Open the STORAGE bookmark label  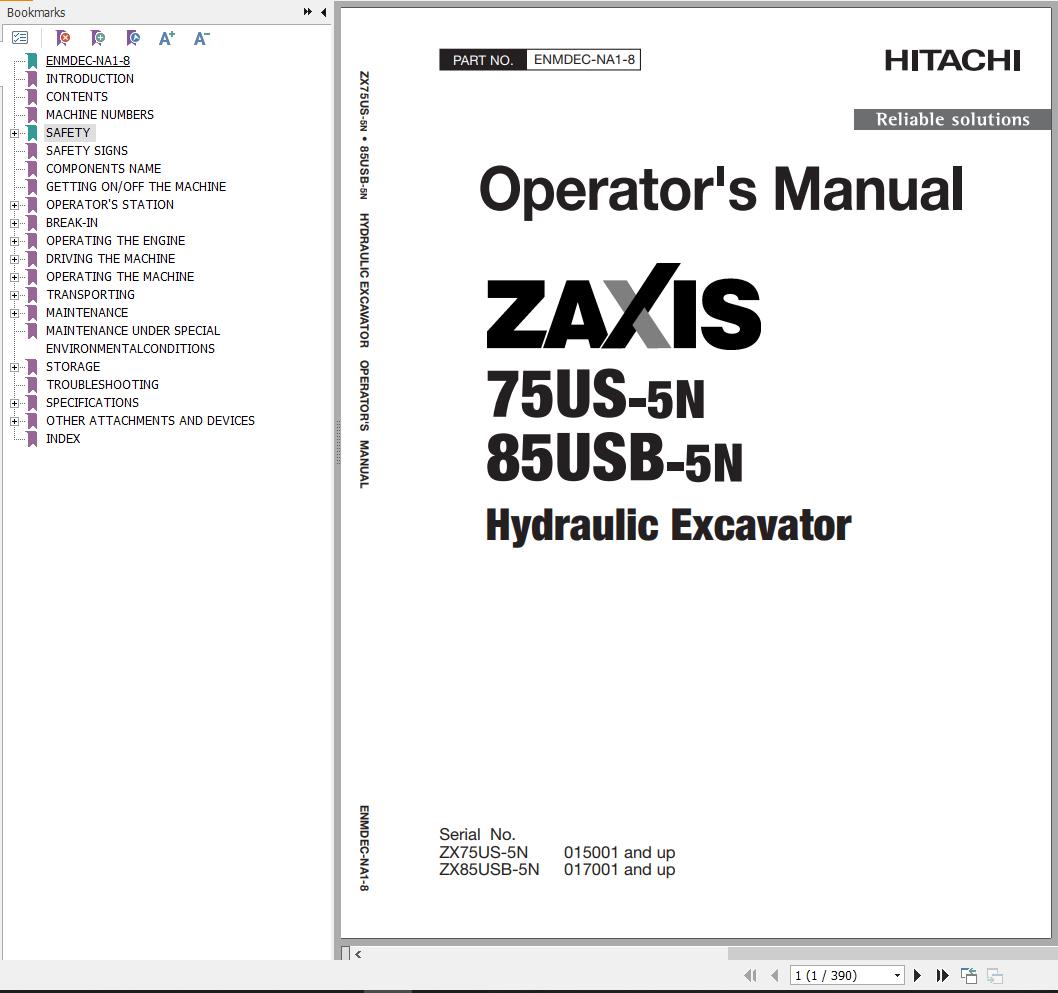coord(73,366)
